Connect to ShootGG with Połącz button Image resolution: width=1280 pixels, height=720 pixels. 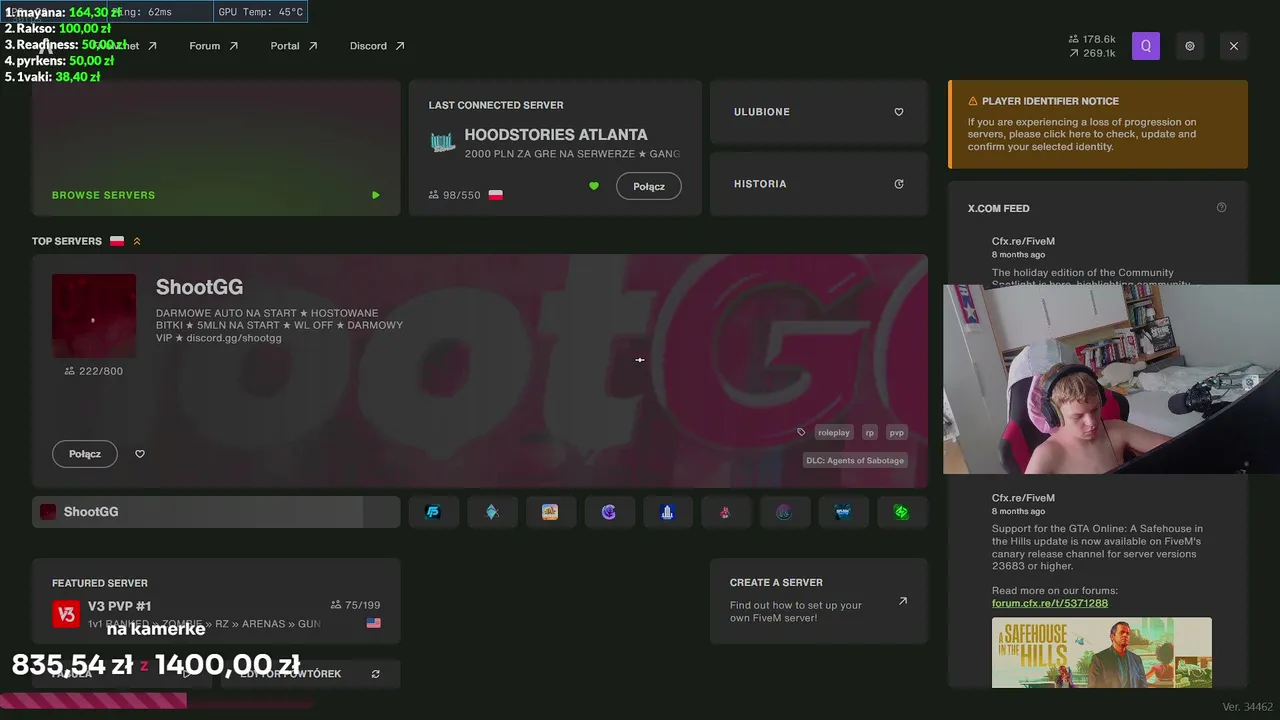[85, 454]
